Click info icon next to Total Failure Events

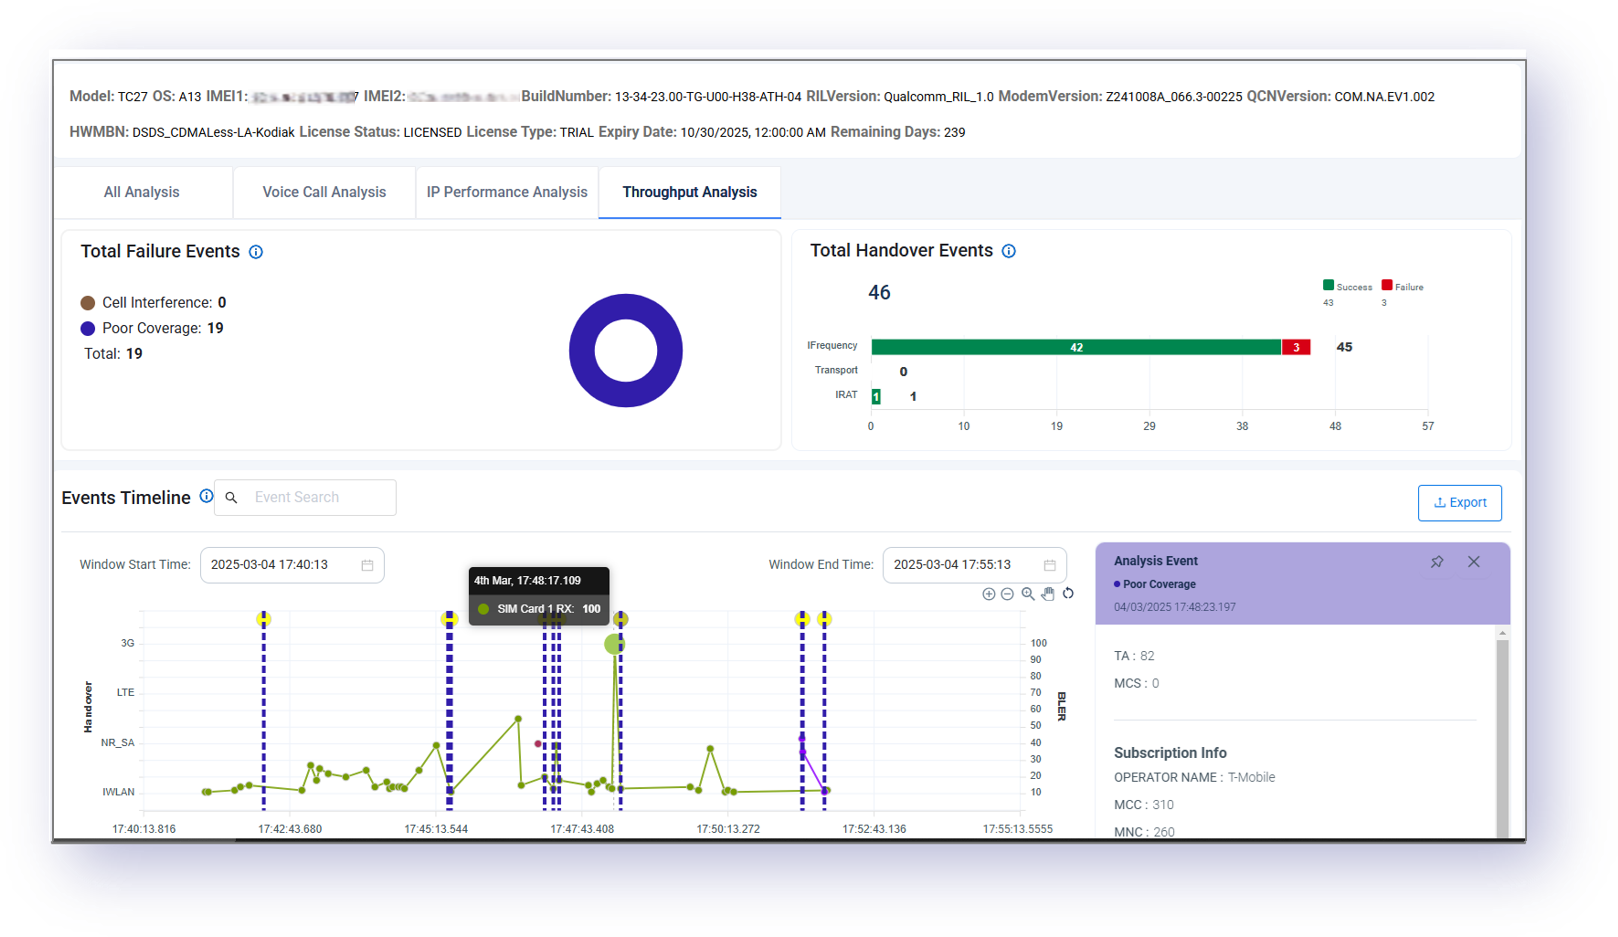point(256,252)
